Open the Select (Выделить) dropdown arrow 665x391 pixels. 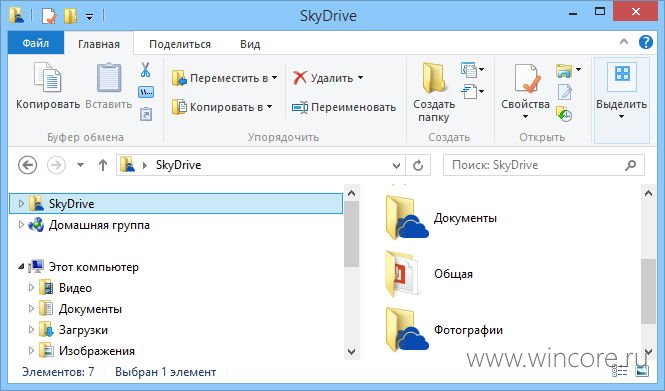click(x=621, y=117)
